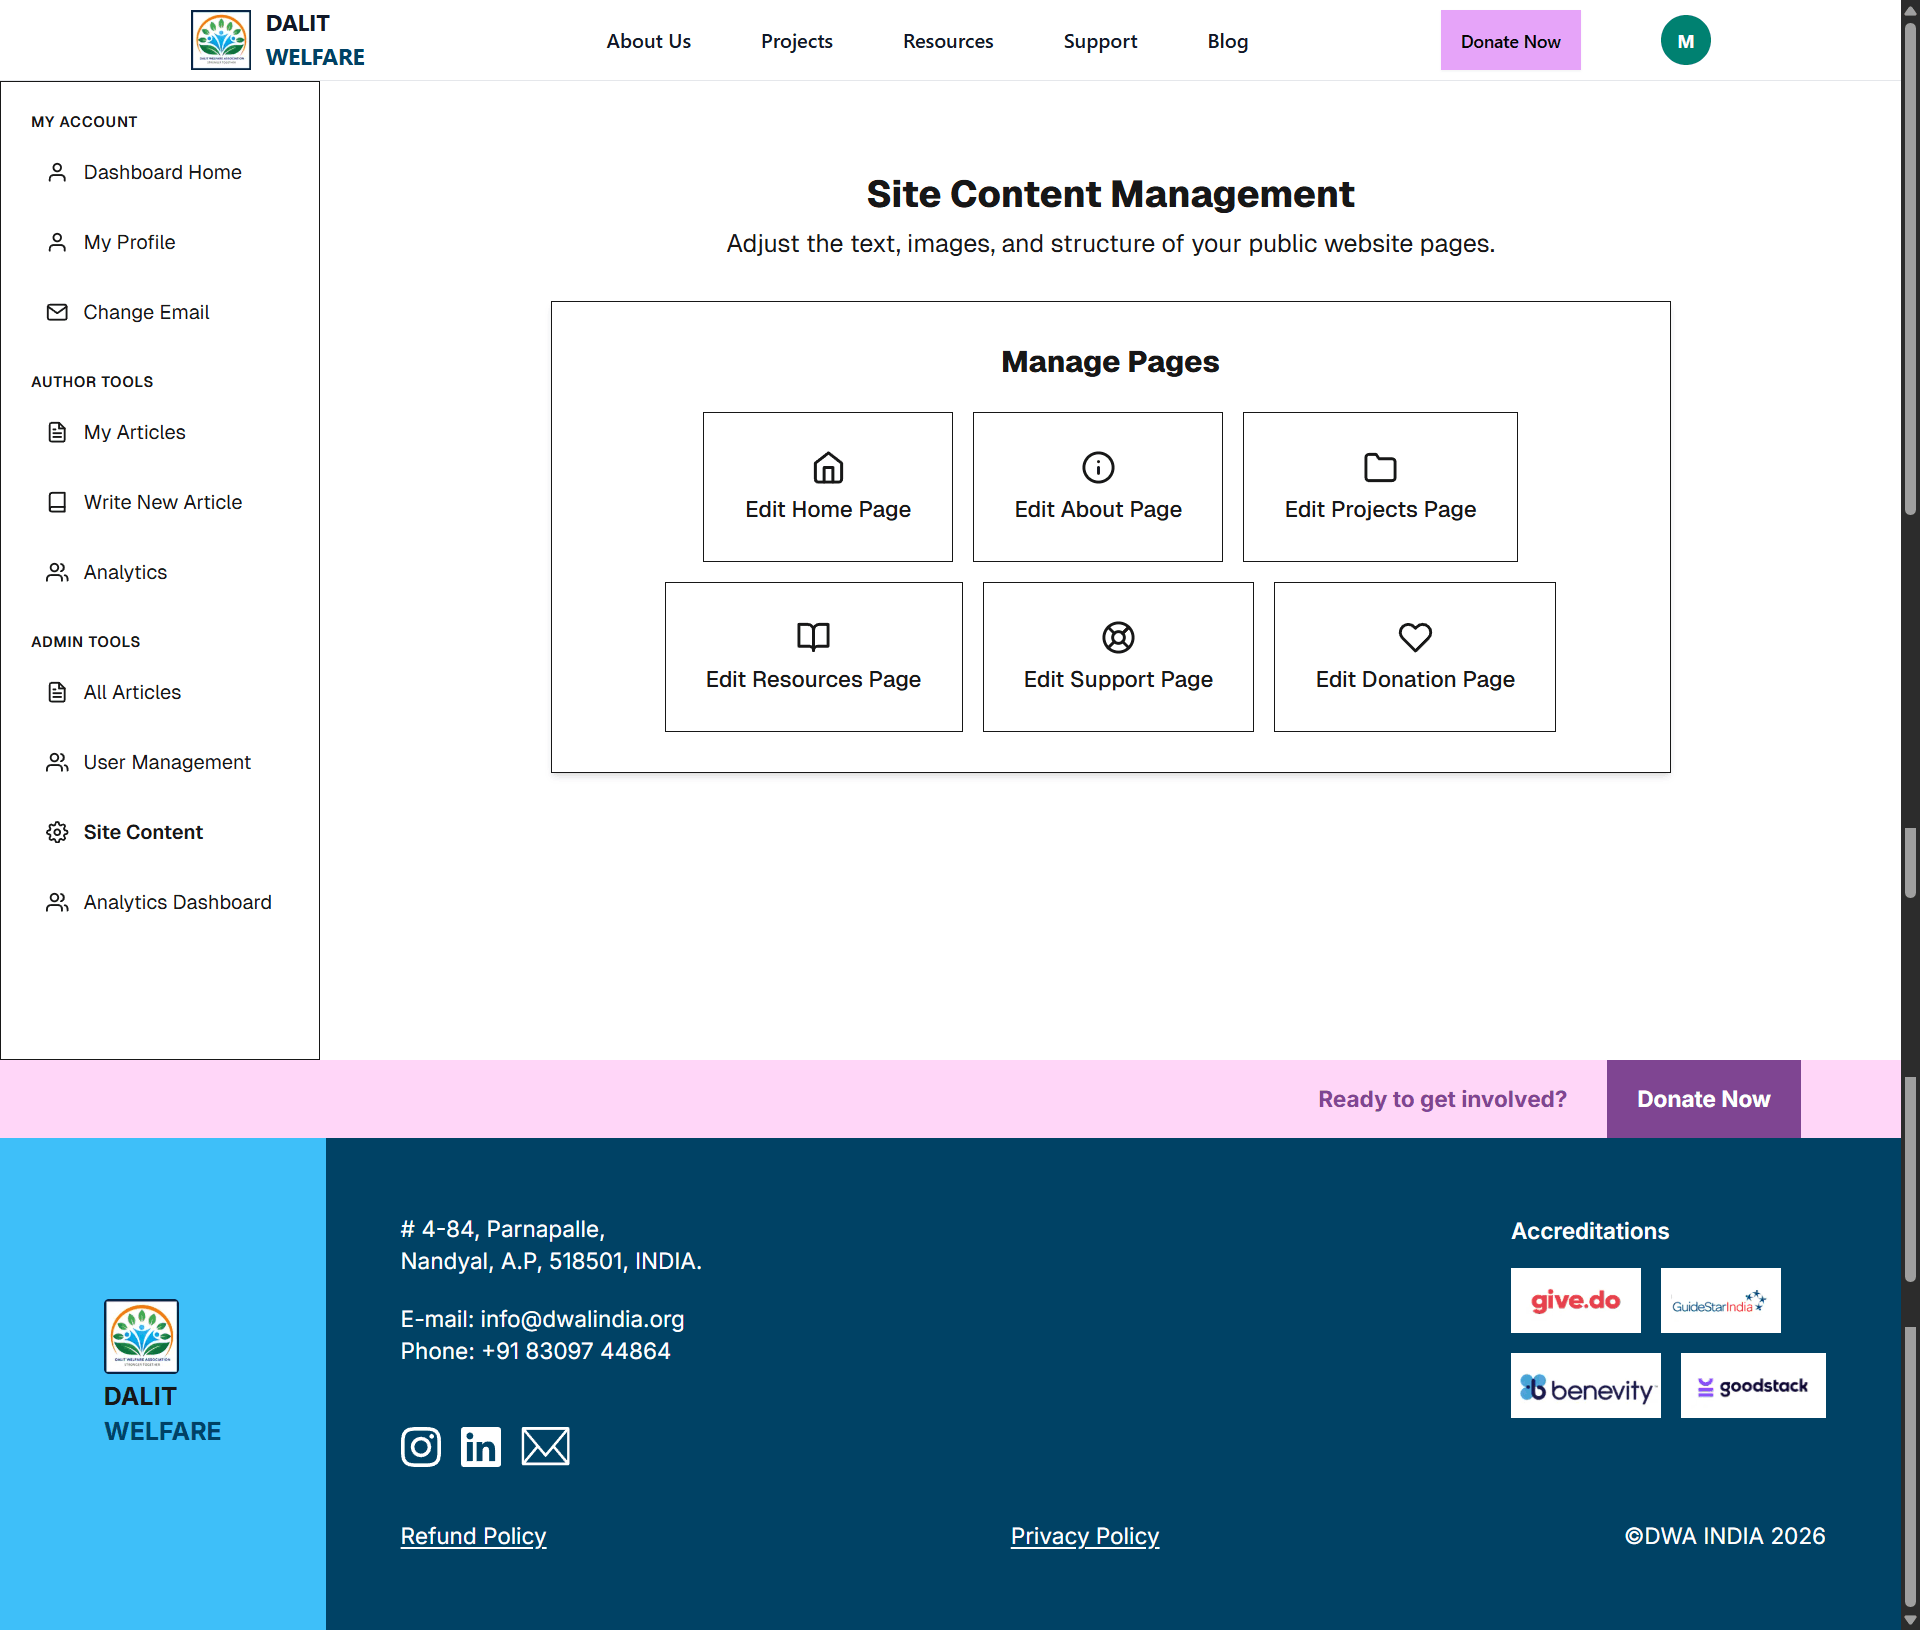1920x1630 pixels.
Task: Open the Privacy Policy link
Action: [x=1085, y=1536]
